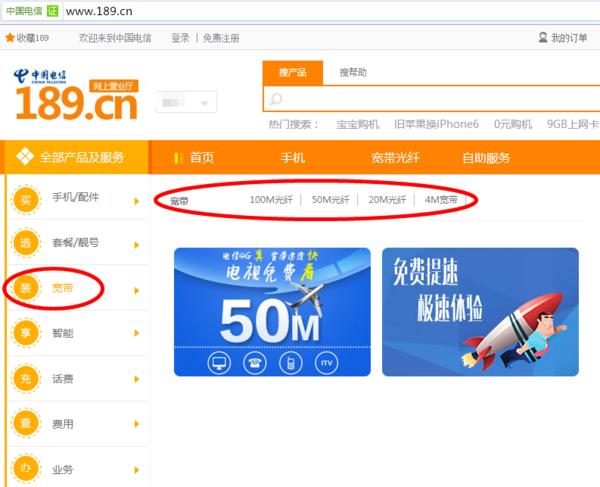Open the 手机 navigation item
This screenshot has width=600, height=487.
(x=293, y=158)
